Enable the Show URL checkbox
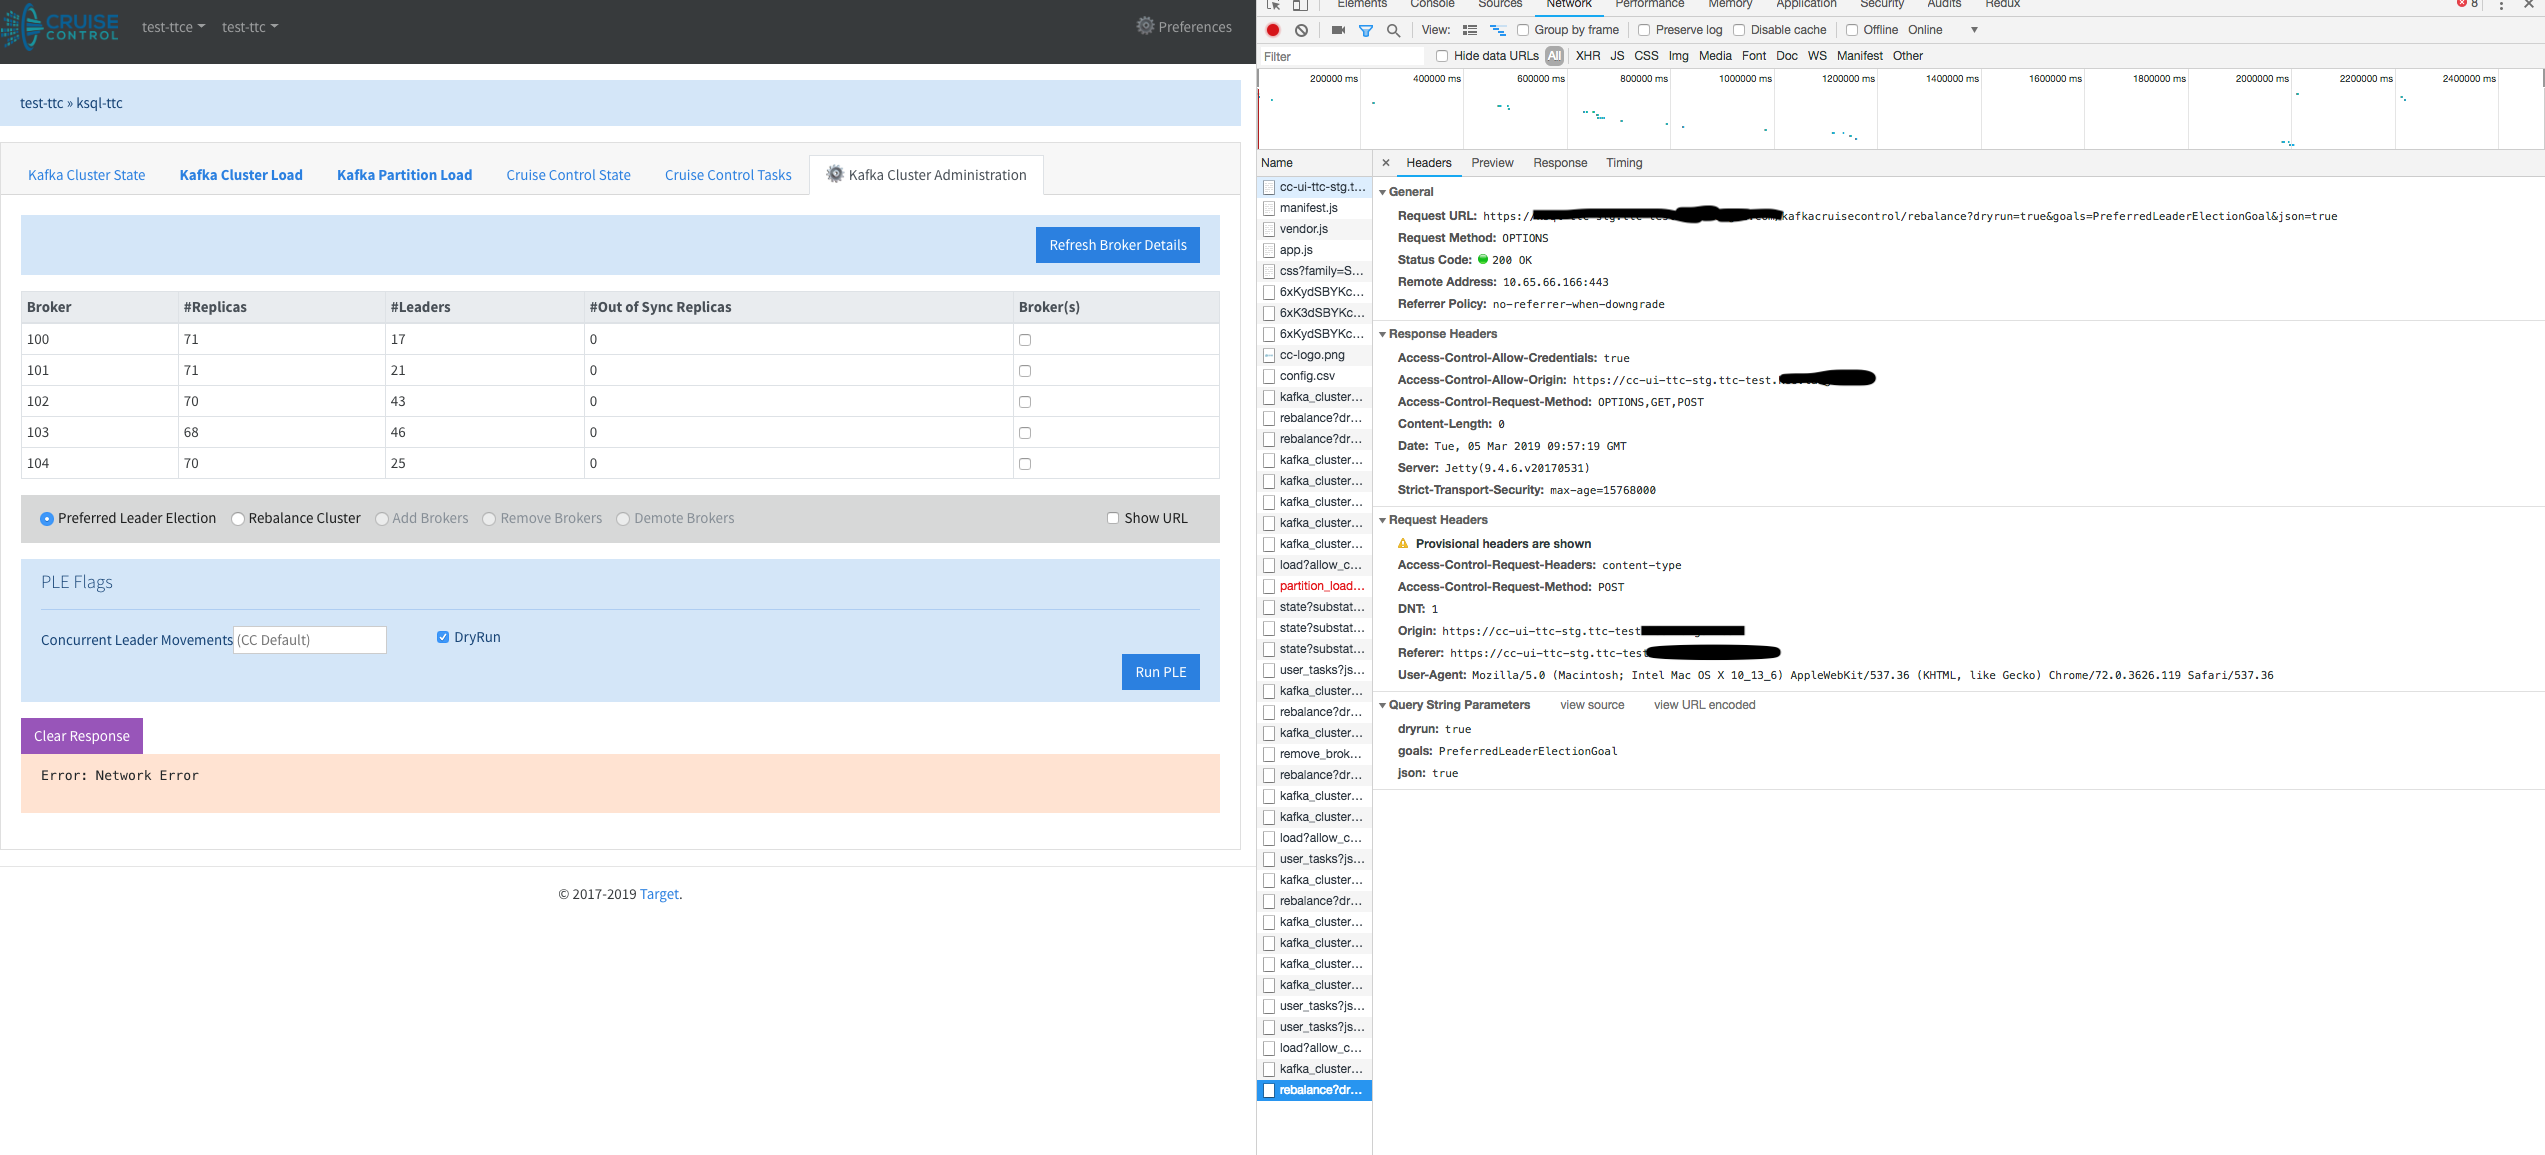The height and width of the screenshot is (1155, 2545). [x=1112, y=518]
